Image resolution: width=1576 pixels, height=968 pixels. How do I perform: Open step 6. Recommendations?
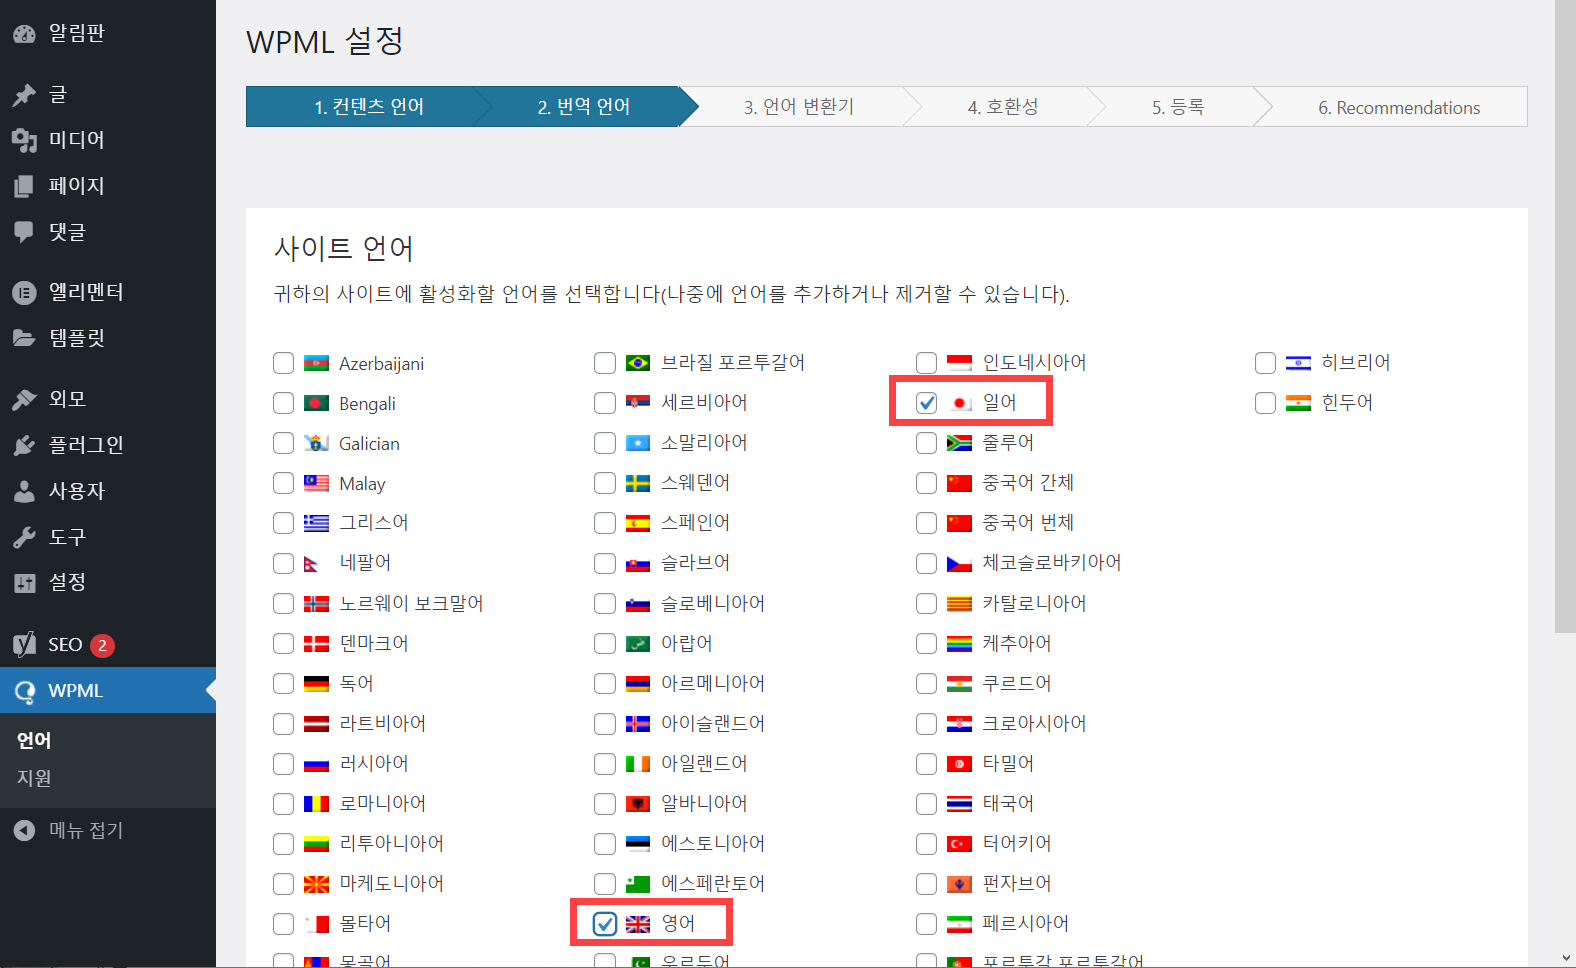pos(1399,107)
